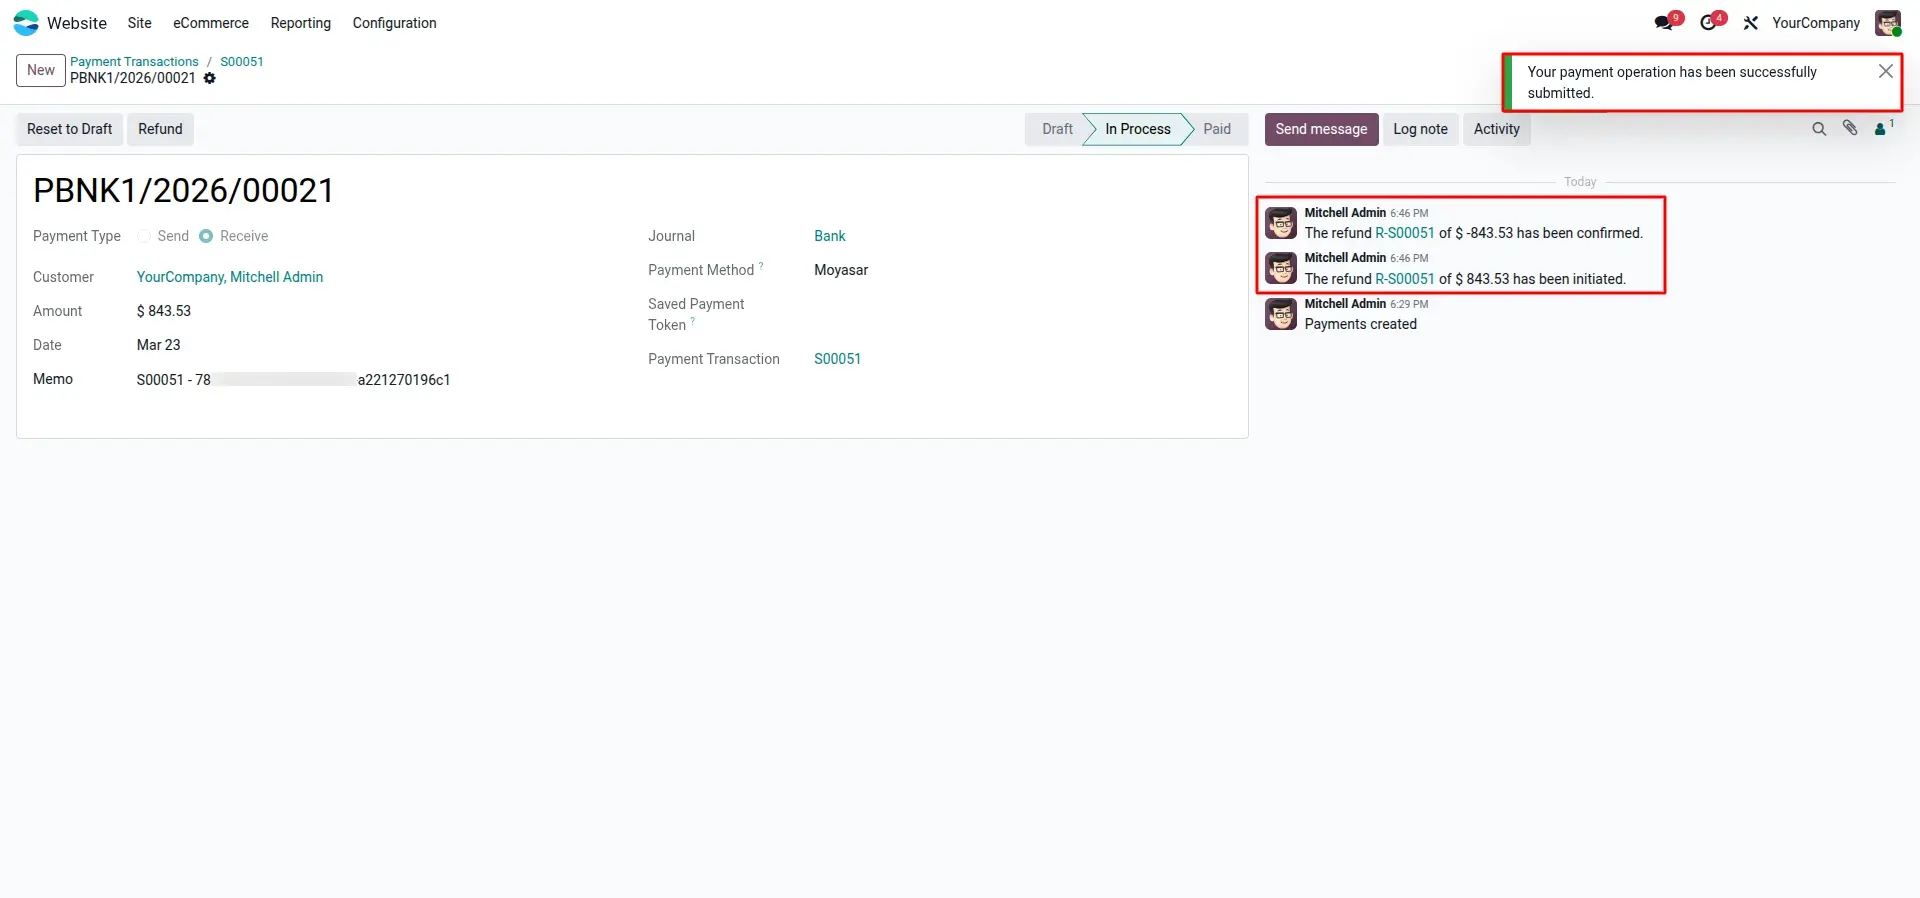Click the Moyasar payment method value

(841, 270)
